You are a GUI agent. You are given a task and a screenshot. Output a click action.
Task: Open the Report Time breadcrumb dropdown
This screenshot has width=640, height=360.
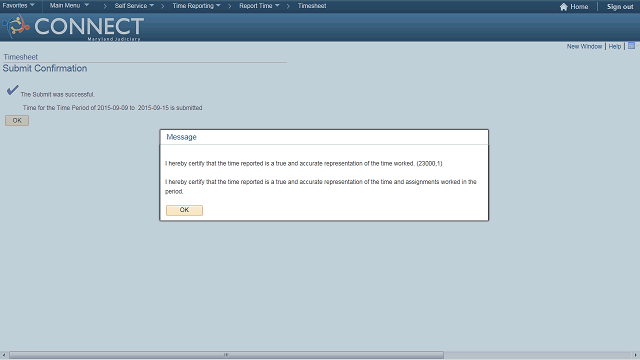click(259, 6)
